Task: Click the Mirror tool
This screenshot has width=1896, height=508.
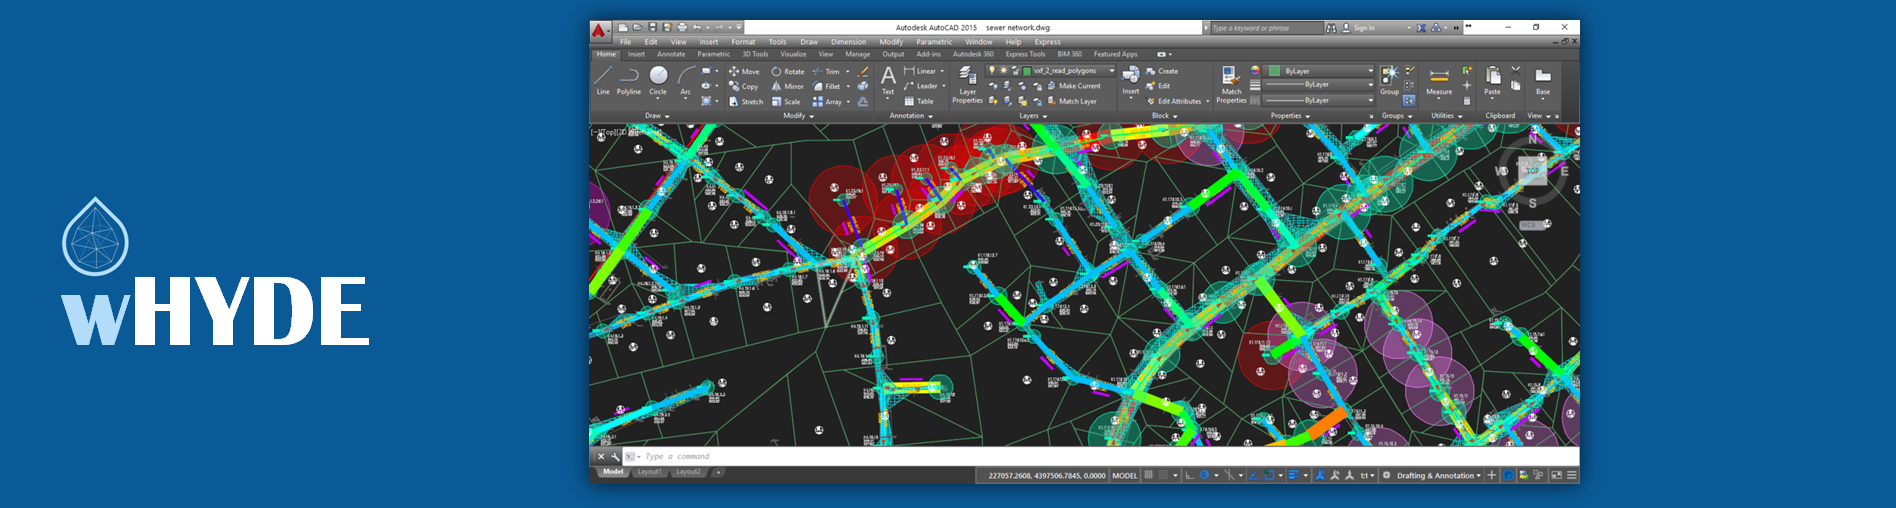Action: [788, 87]
